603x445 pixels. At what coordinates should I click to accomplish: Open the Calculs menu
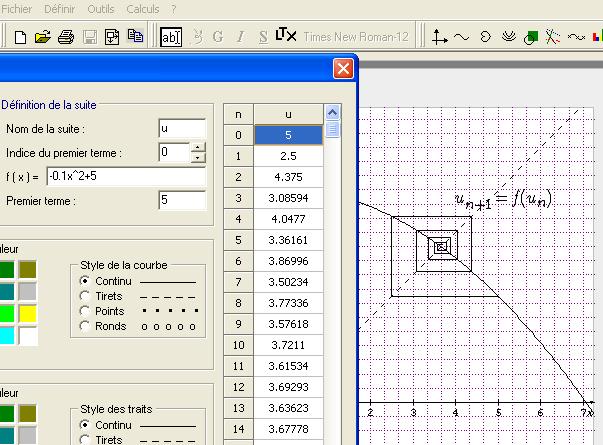(143, 9)
